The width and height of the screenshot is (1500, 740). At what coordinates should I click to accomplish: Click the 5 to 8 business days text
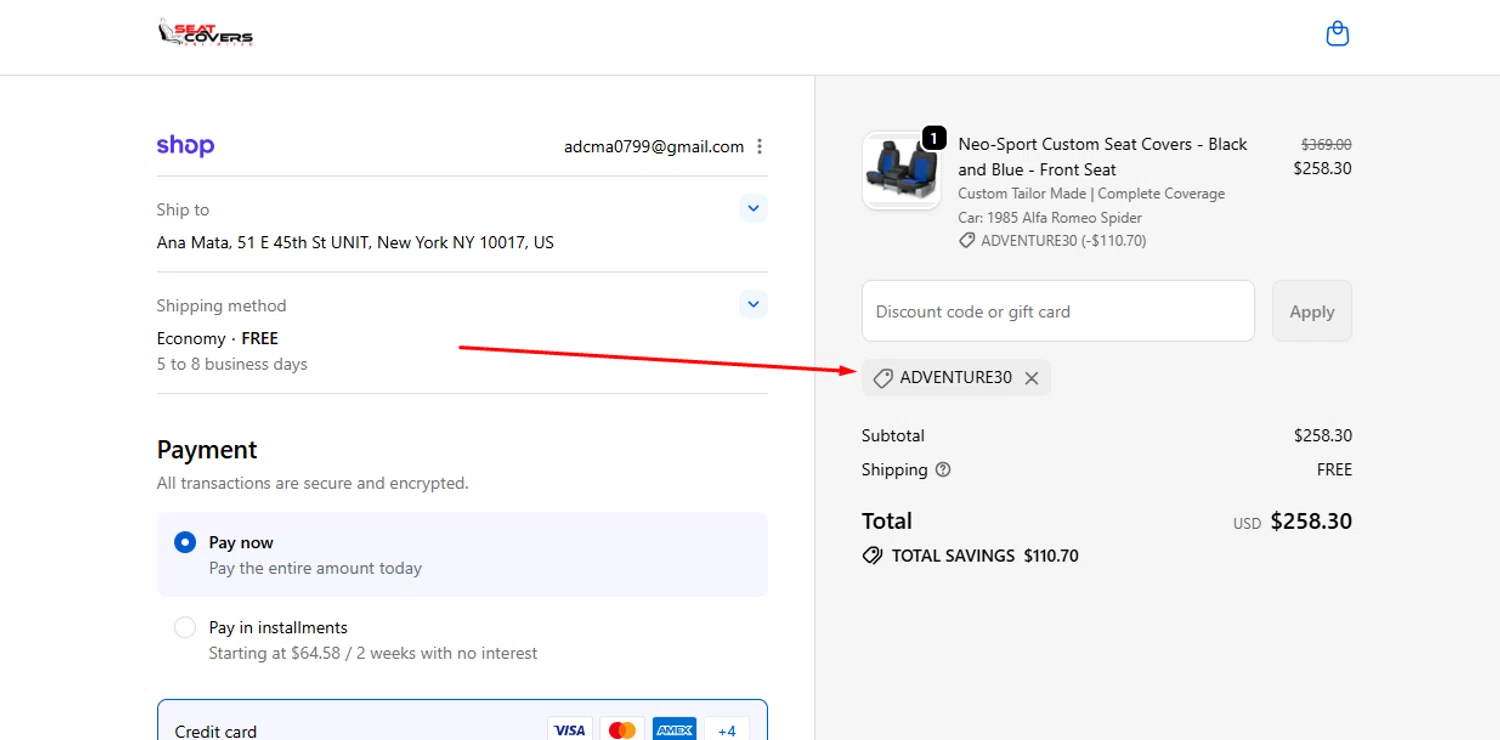232,364
